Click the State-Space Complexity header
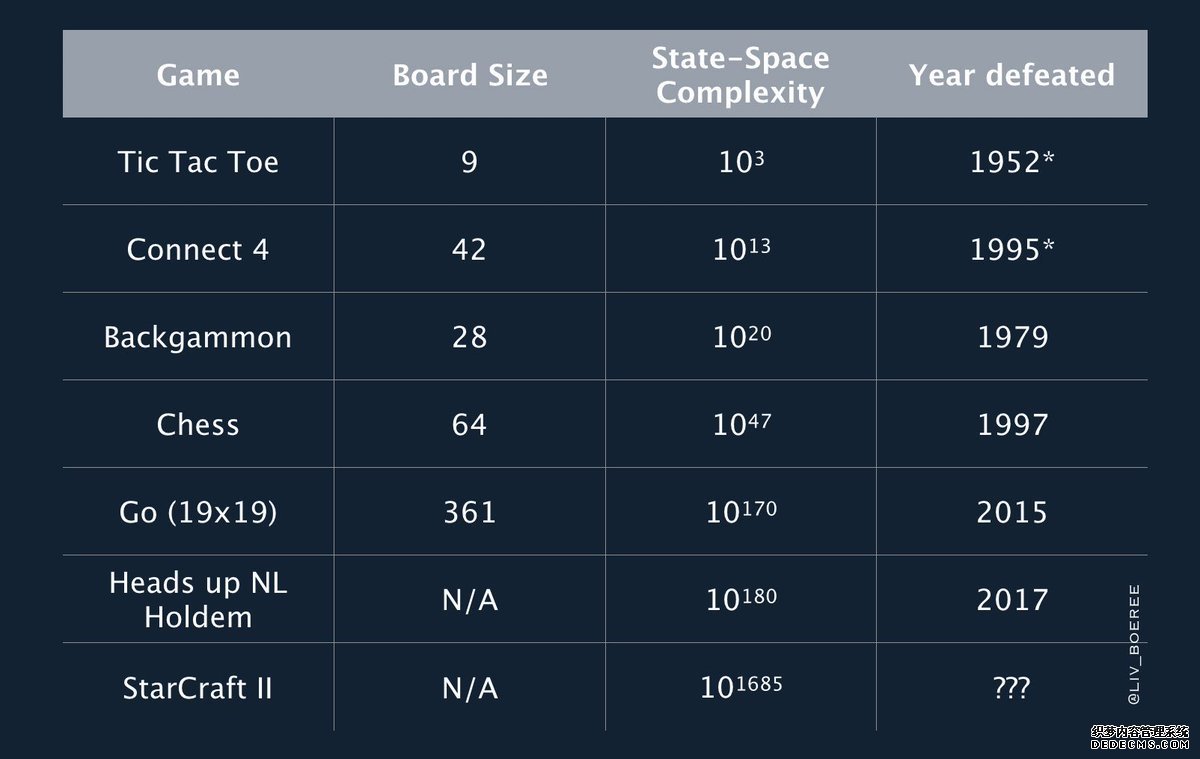This screenshot has height=759, width=1200. click(x=740, y=75)
